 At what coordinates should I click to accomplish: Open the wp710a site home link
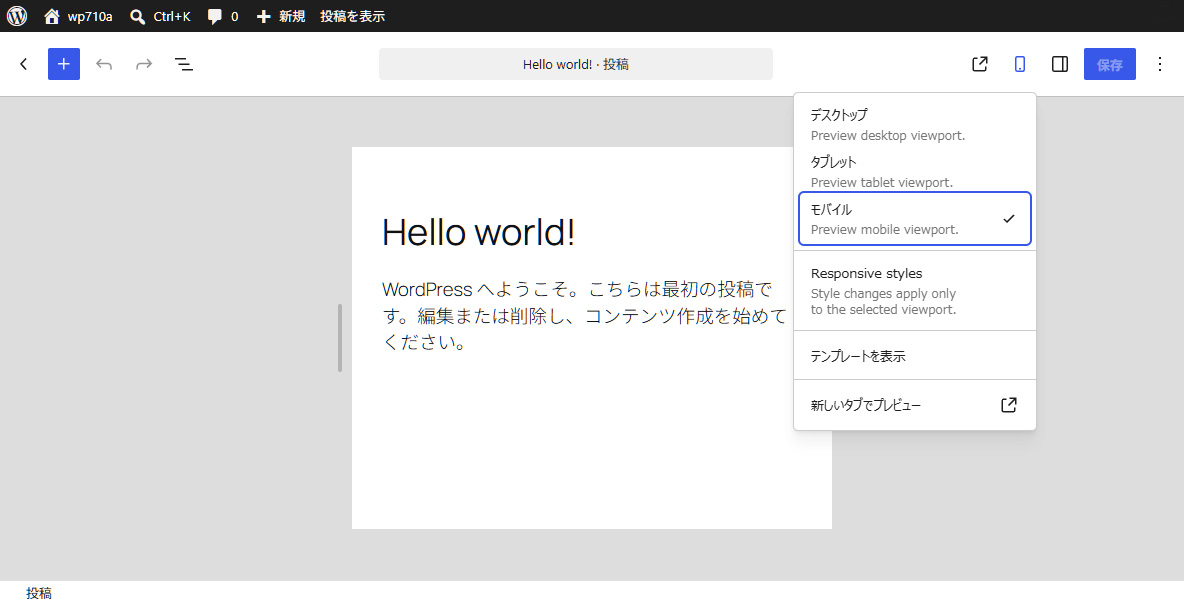pos(79,16)
